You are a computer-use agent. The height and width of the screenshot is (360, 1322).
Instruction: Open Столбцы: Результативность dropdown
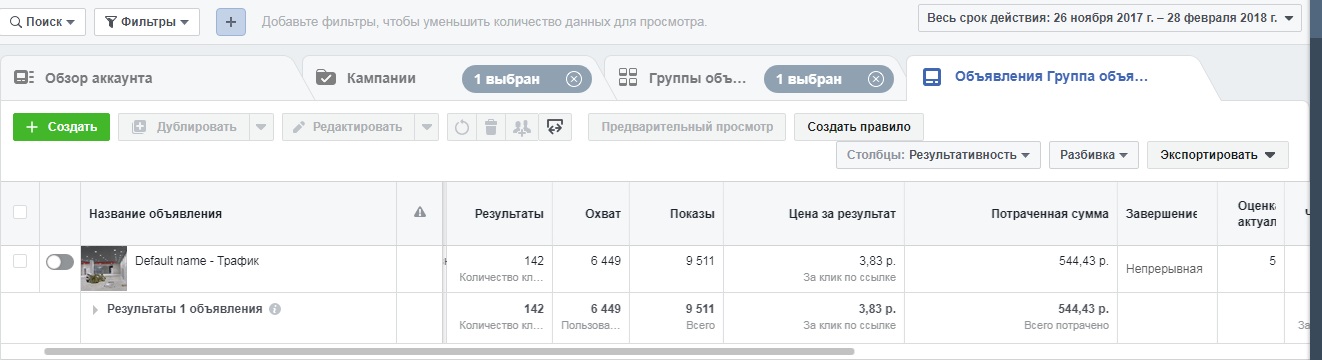click(938, 155)
